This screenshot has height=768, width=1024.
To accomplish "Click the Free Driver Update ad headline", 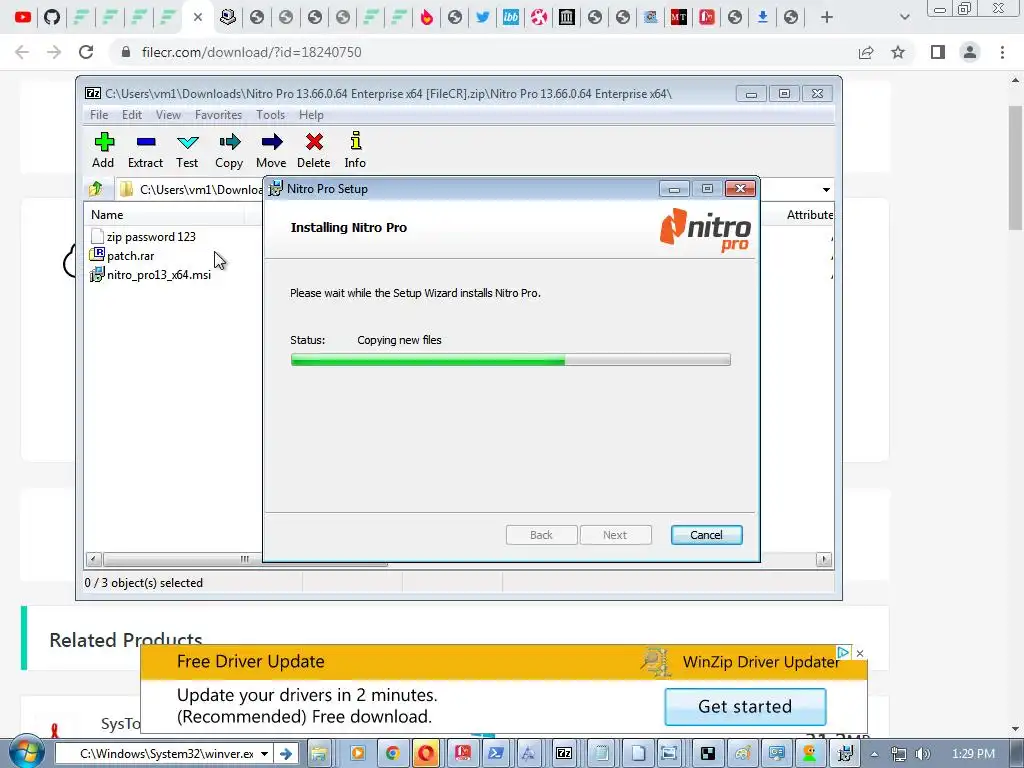I will click(251, 662).
